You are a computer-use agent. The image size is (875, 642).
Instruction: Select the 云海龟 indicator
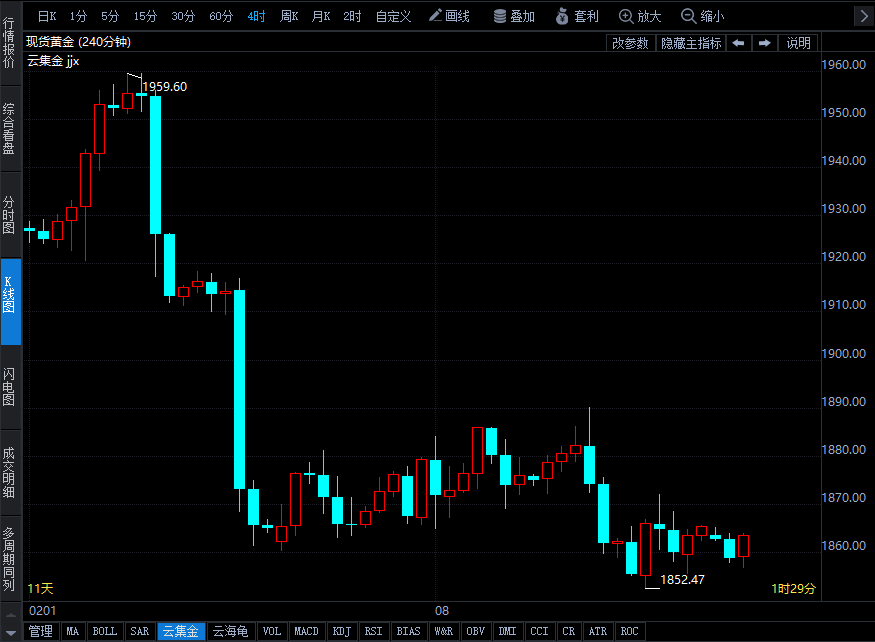230,631
